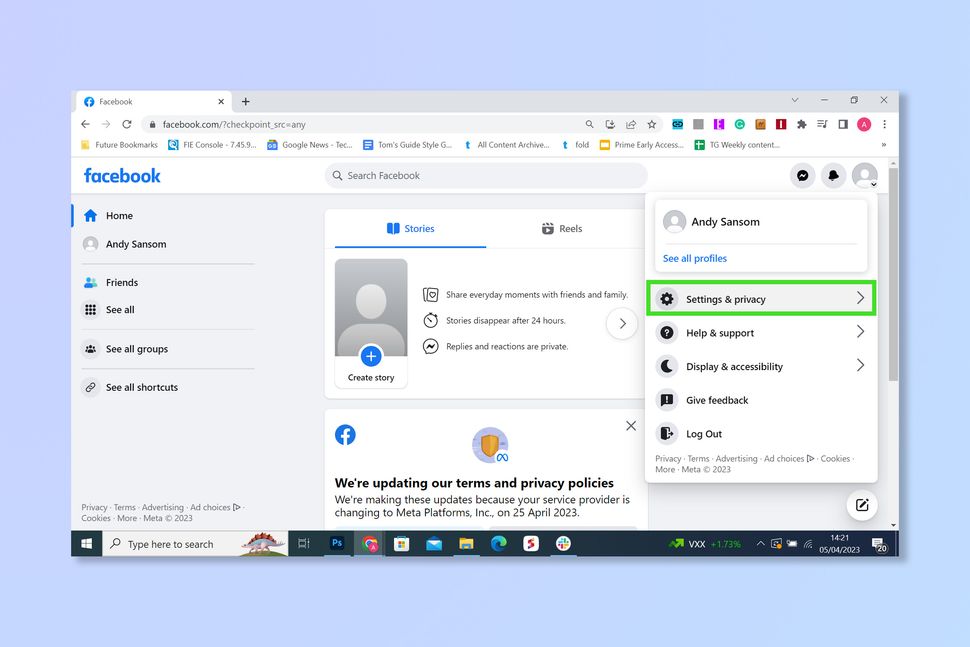Click the share page icon in address bar

[630, 124]
